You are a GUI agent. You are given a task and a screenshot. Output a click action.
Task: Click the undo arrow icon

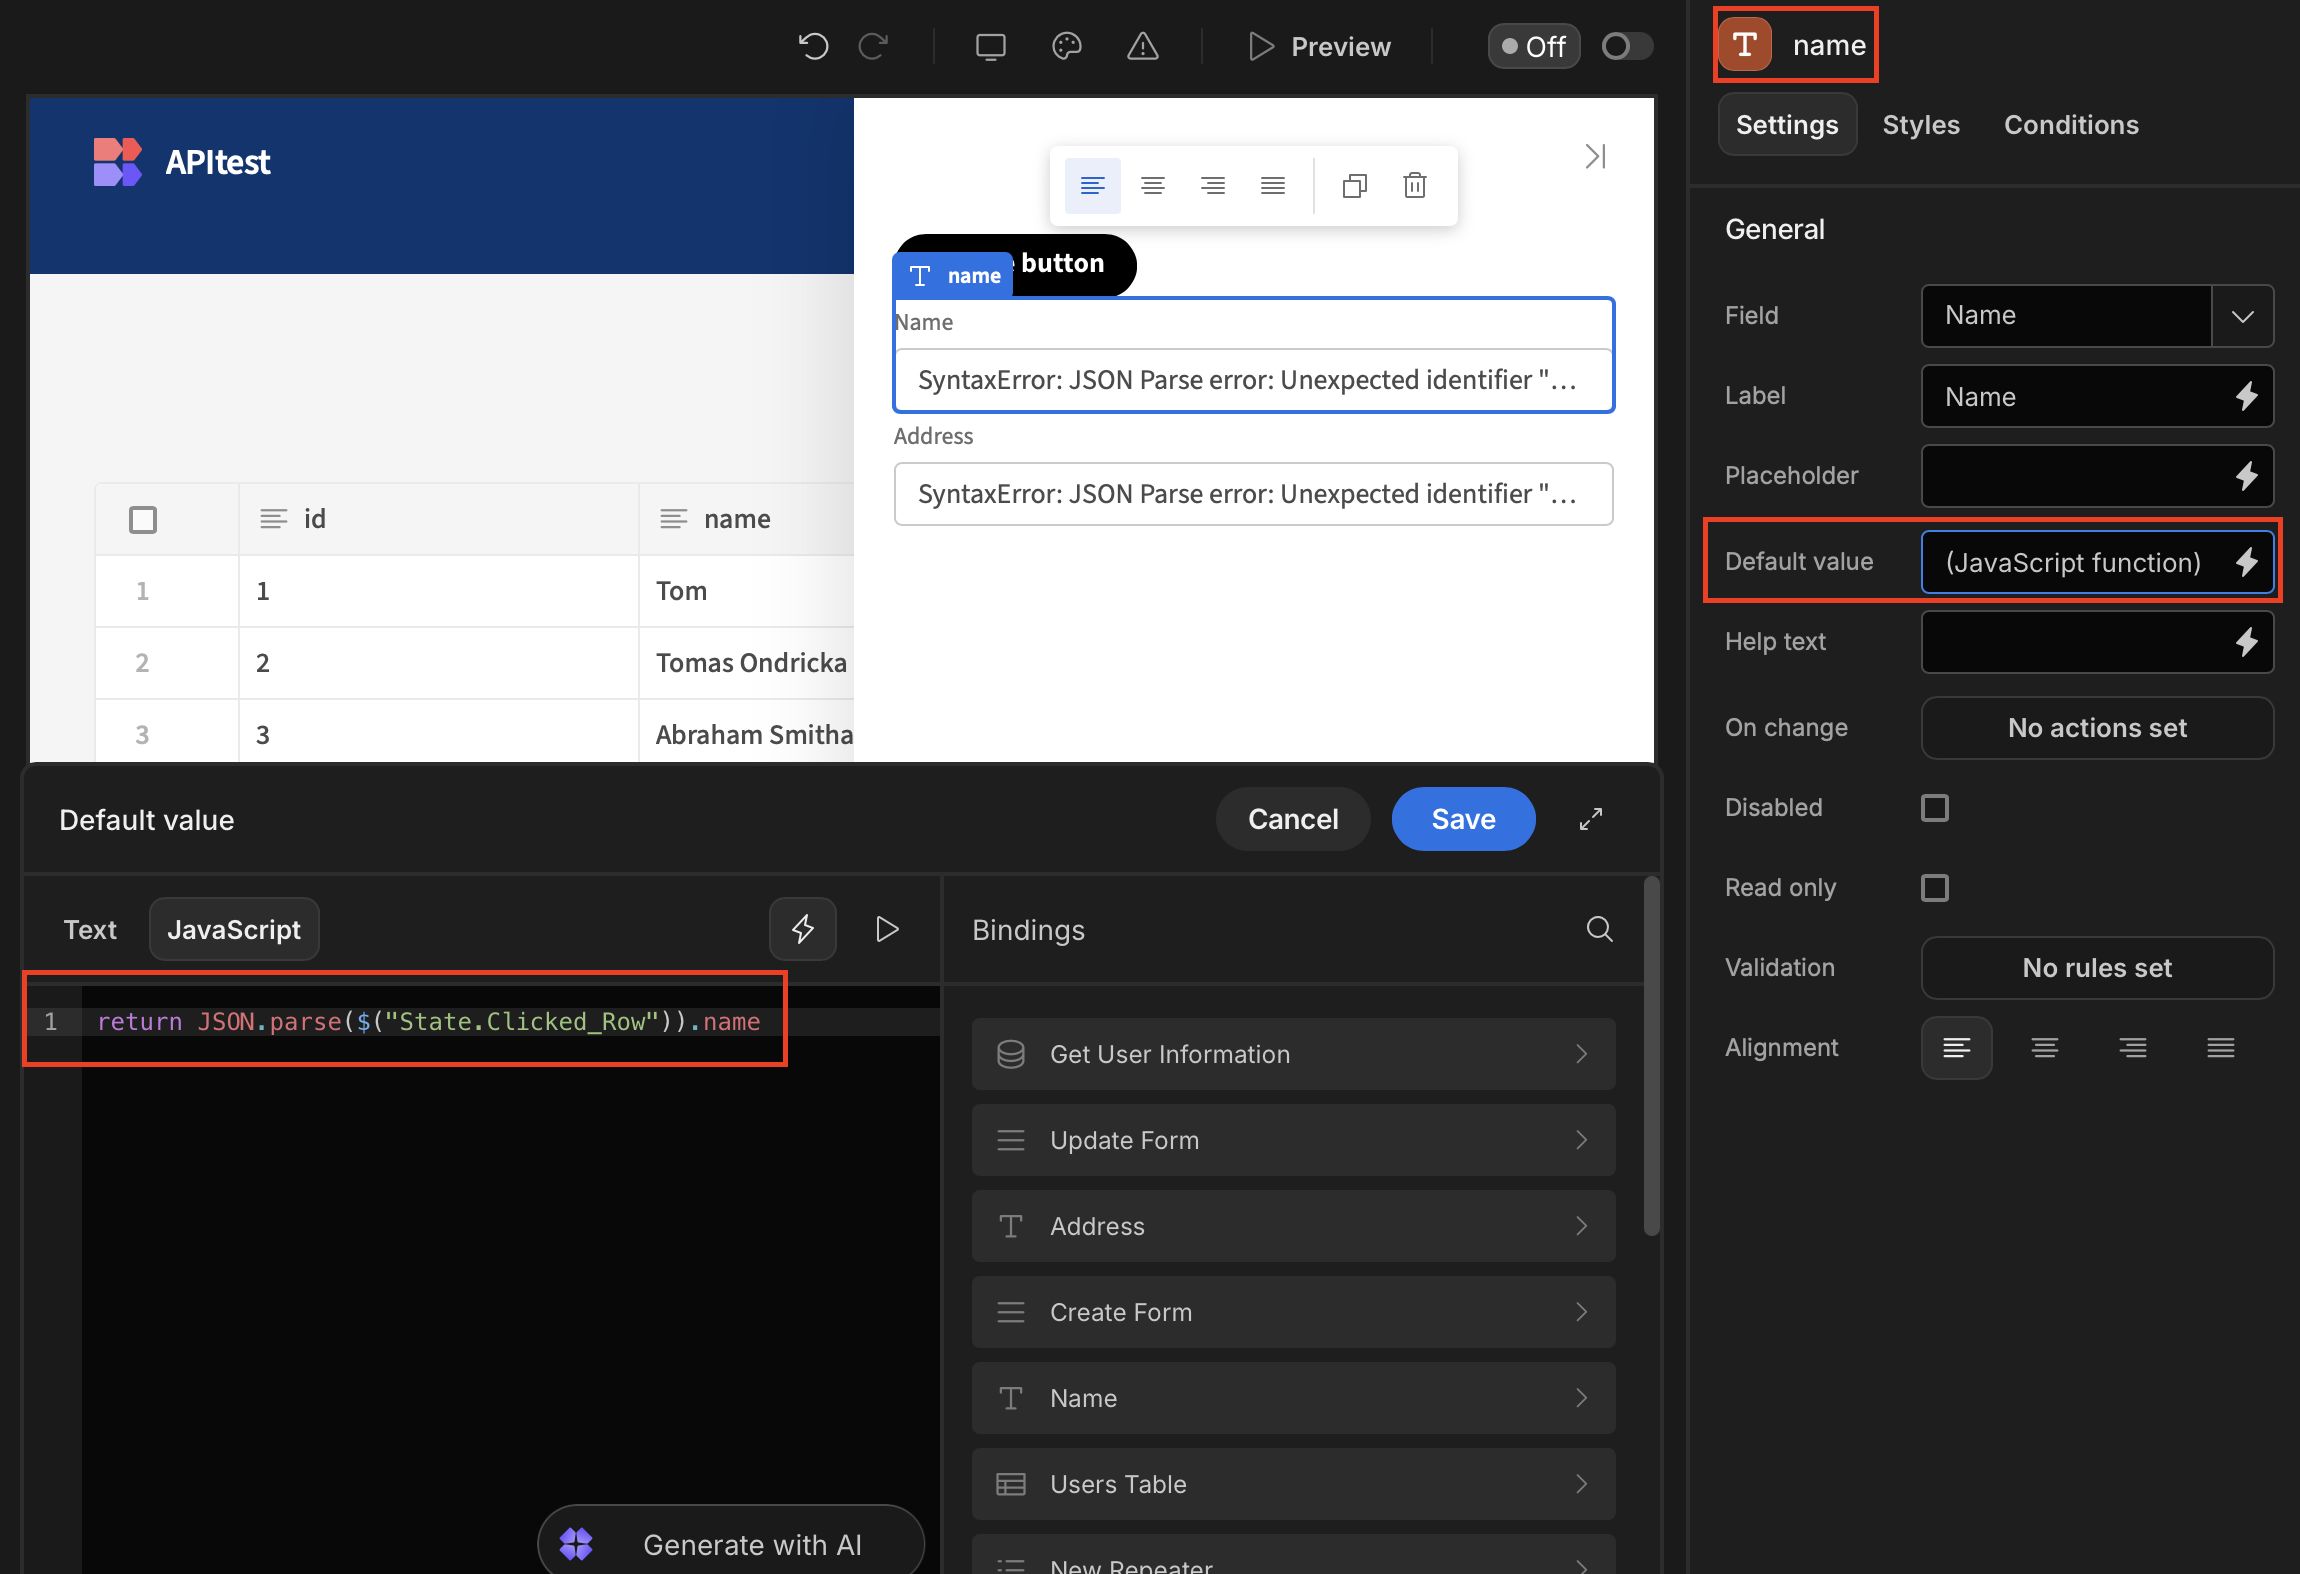813,46
